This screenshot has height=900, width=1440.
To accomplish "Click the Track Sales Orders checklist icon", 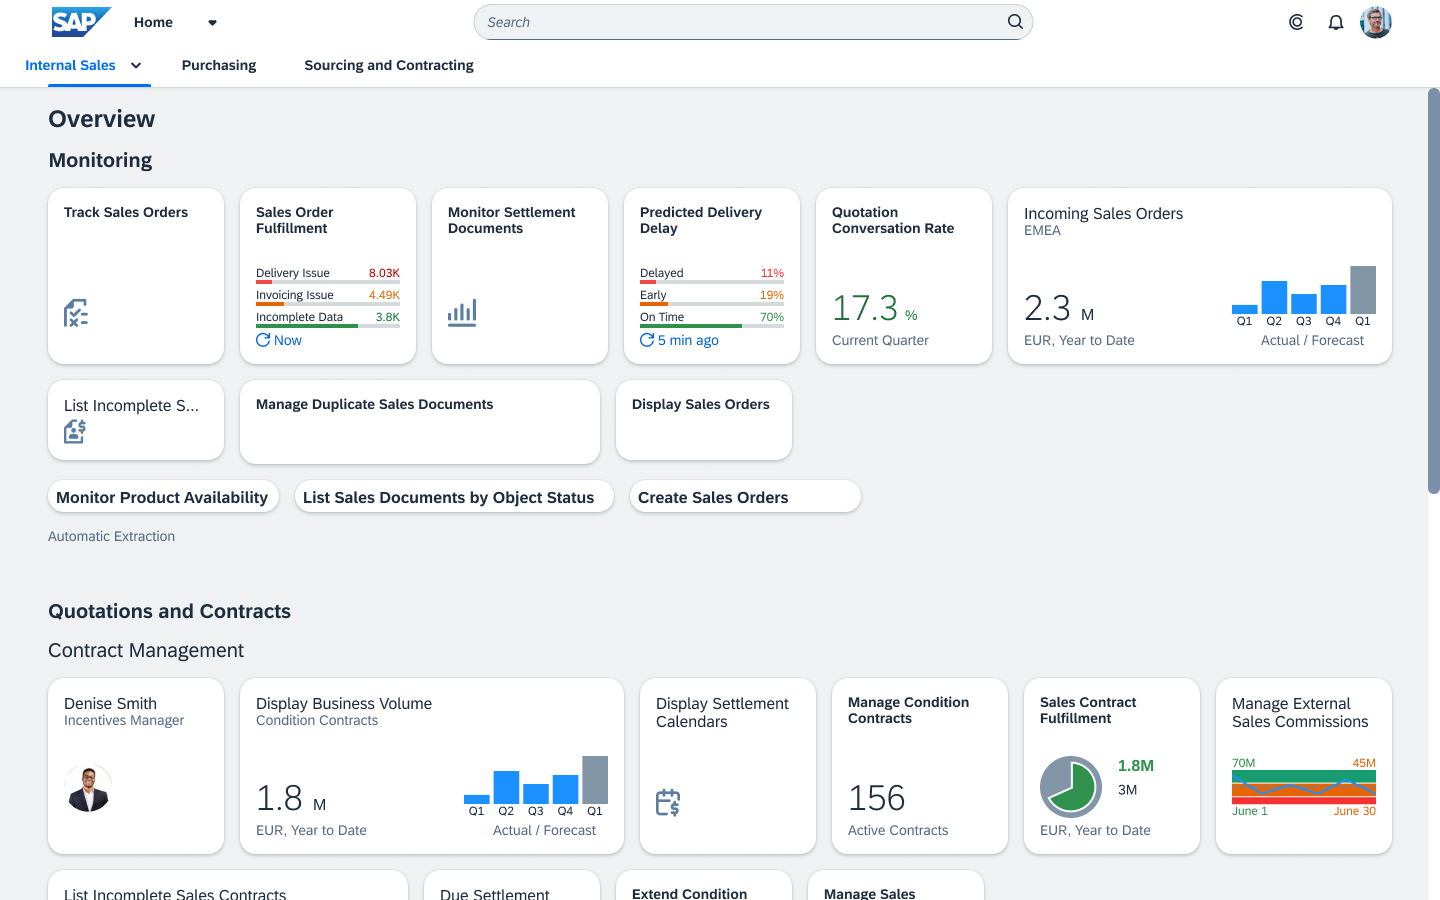I will [75, 312].
